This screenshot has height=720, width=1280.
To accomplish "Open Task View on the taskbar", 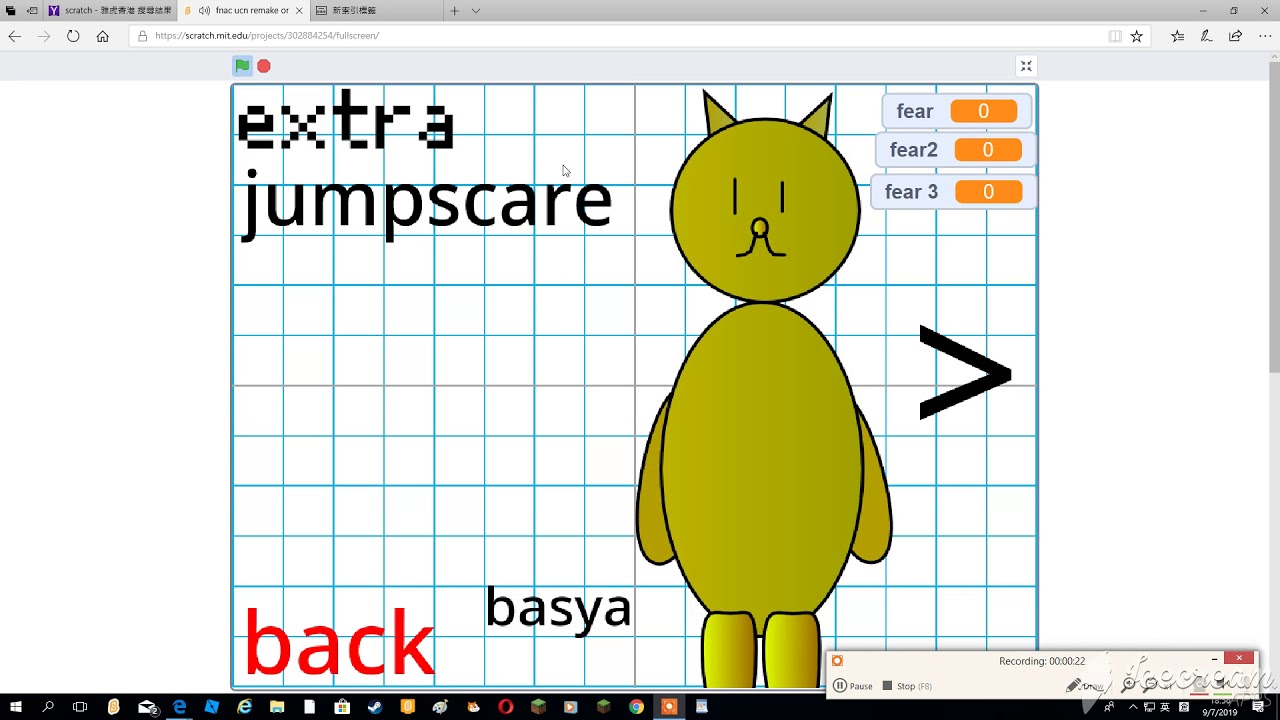I will 80,707.
